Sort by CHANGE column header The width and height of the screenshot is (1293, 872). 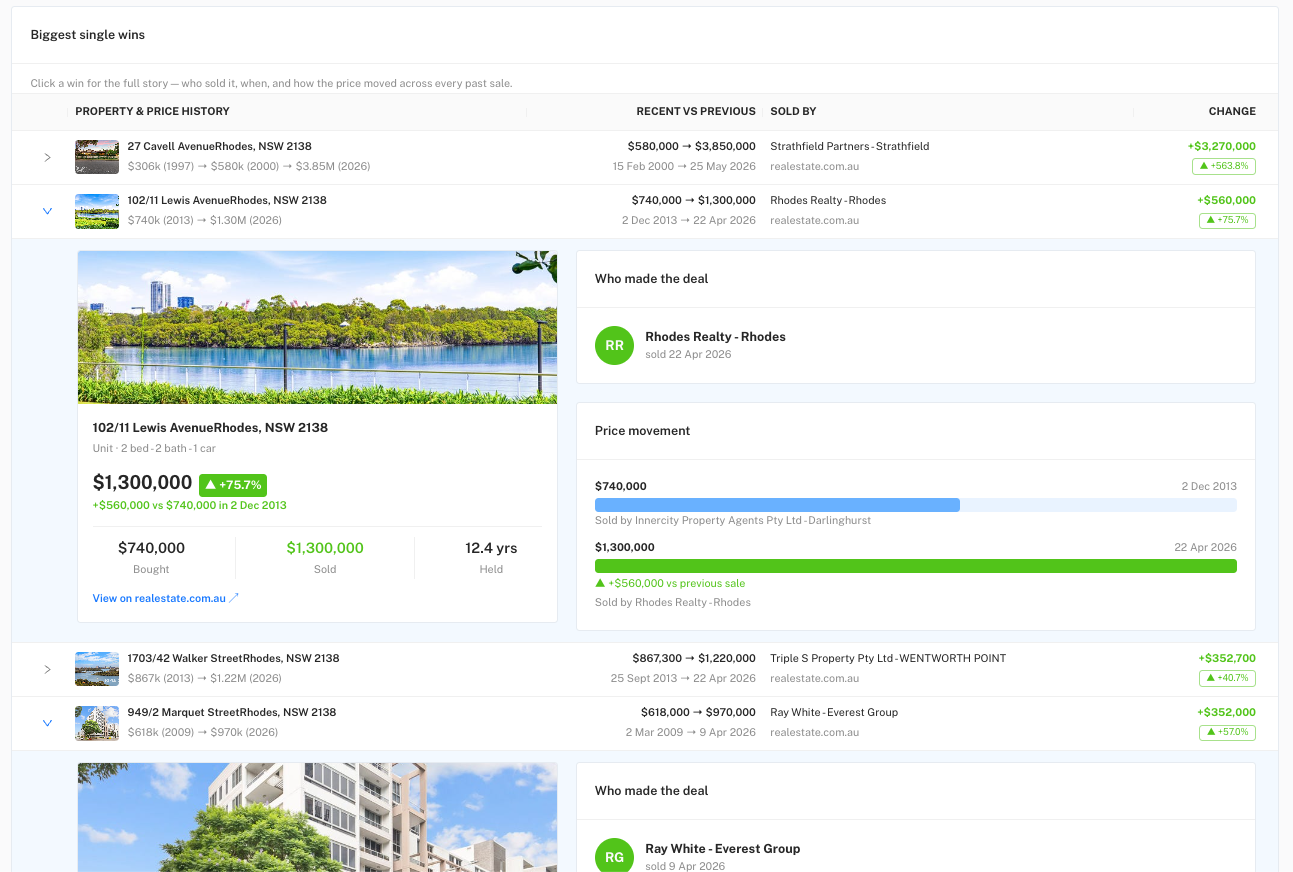pyautogui.click(x=1232, y=111)
